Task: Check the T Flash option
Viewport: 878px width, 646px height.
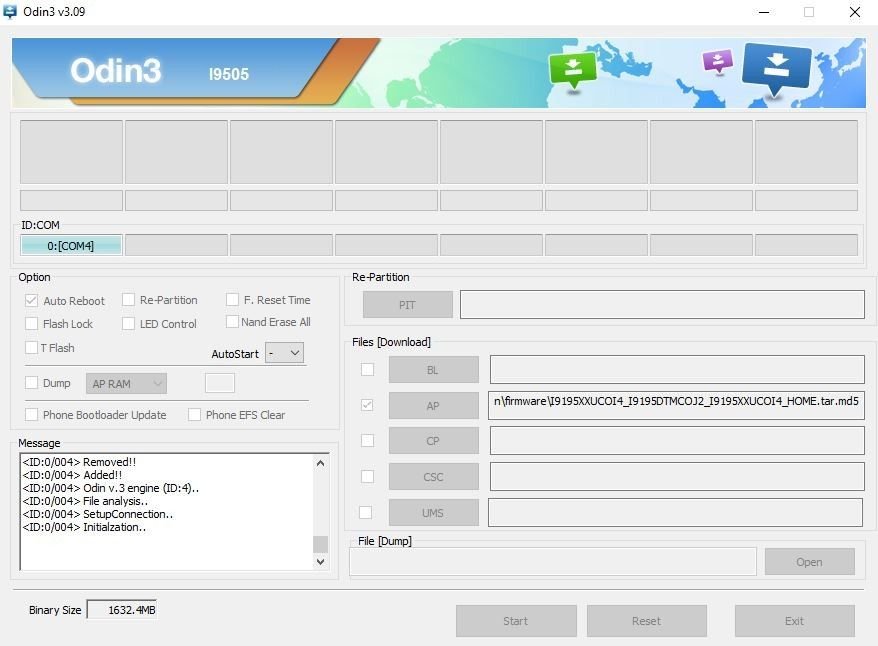Action: tap(31, 348)
